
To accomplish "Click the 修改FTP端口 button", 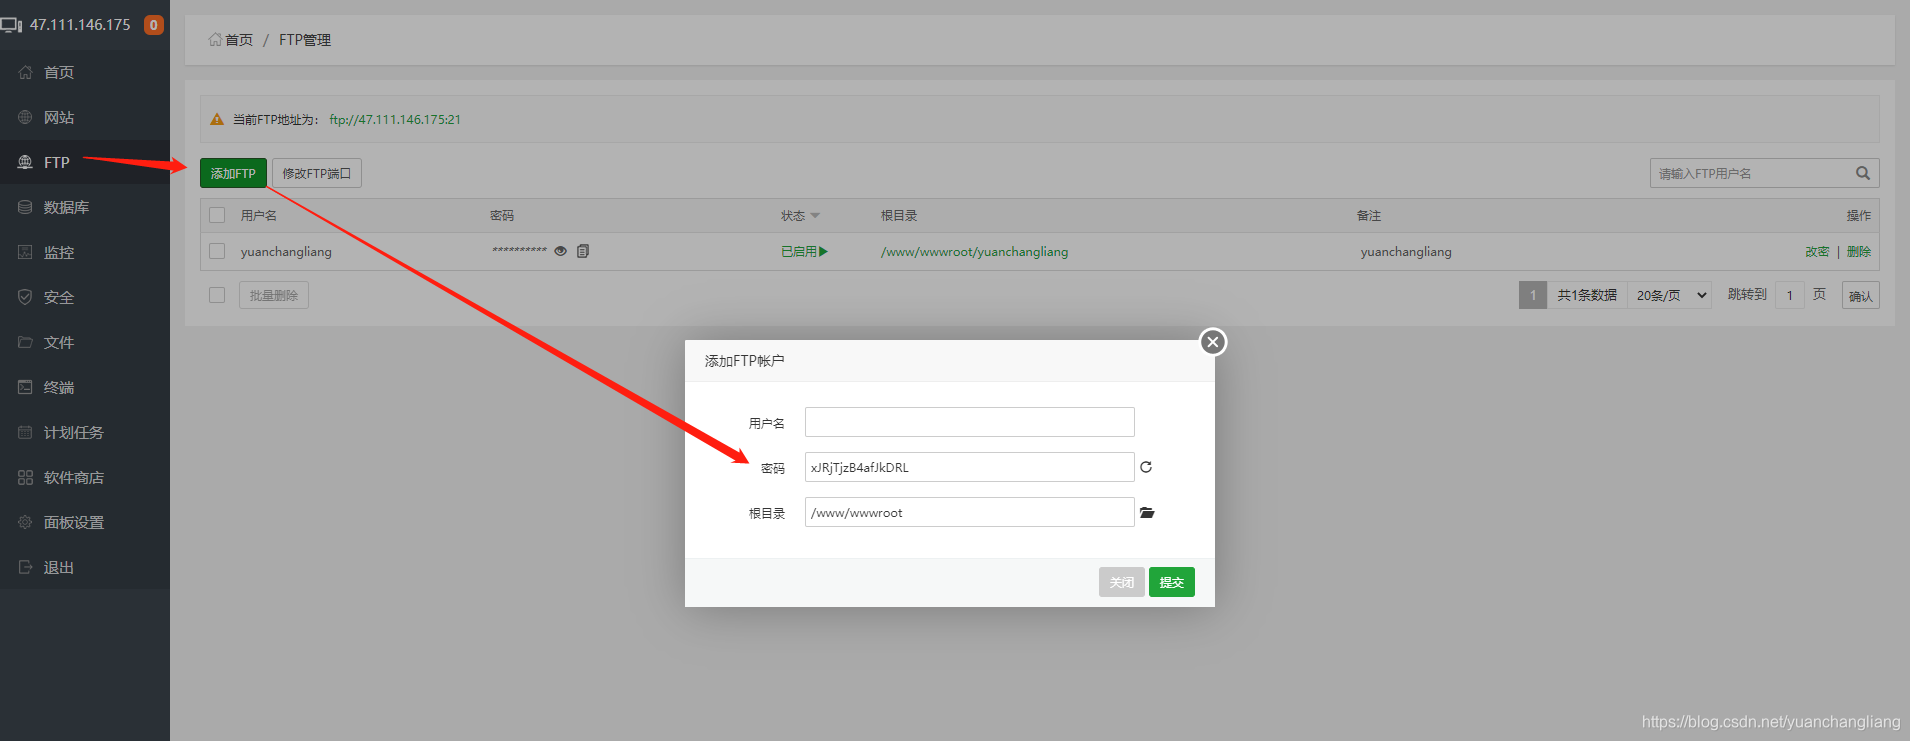I will click(x=316, y=173).
